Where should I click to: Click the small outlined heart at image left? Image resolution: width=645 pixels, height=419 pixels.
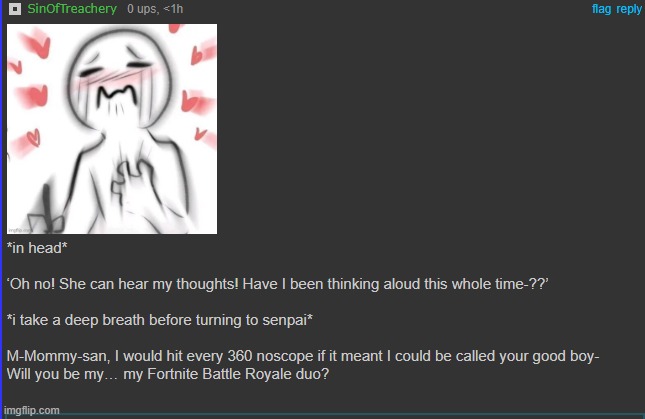[x=33, y=139]
